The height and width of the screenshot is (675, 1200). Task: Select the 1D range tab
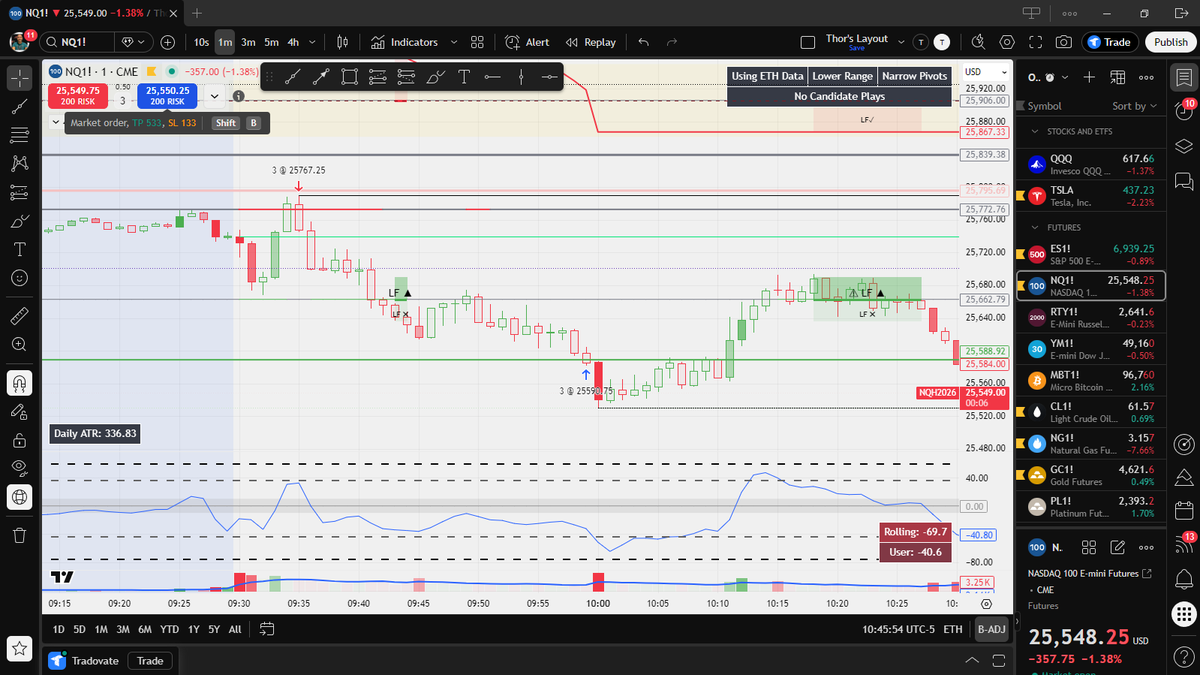coord(59,629)
